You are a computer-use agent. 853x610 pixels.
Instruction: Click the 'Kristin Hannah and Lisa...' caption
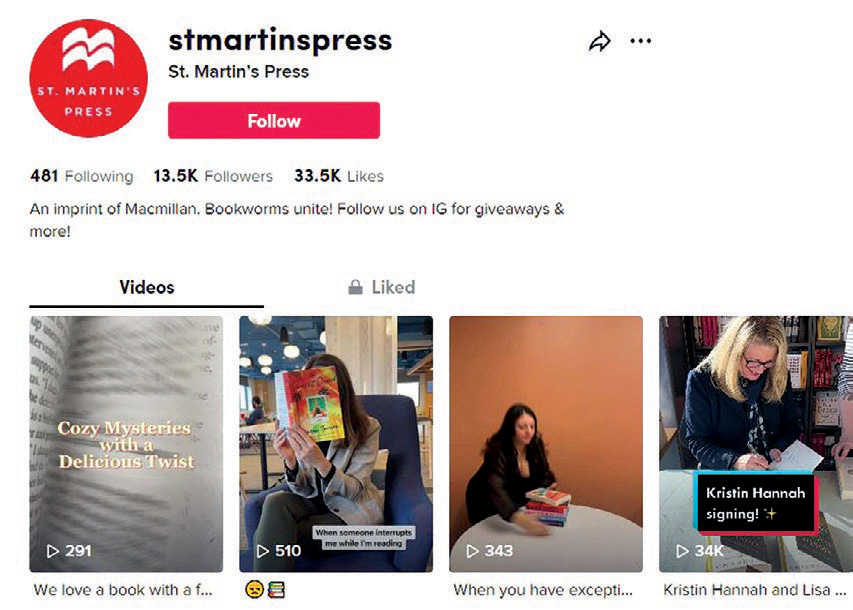(x=755, y=590)
